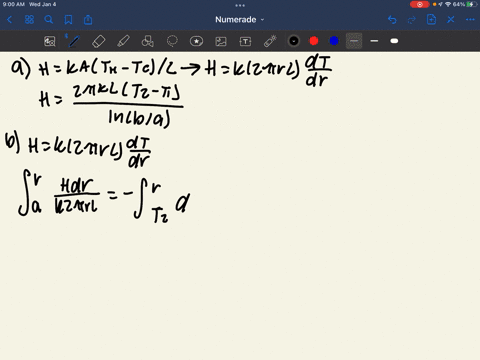This screenshot has height=360, width=480.
Task: Select the Eraser tool
Action: coord(99,41)
